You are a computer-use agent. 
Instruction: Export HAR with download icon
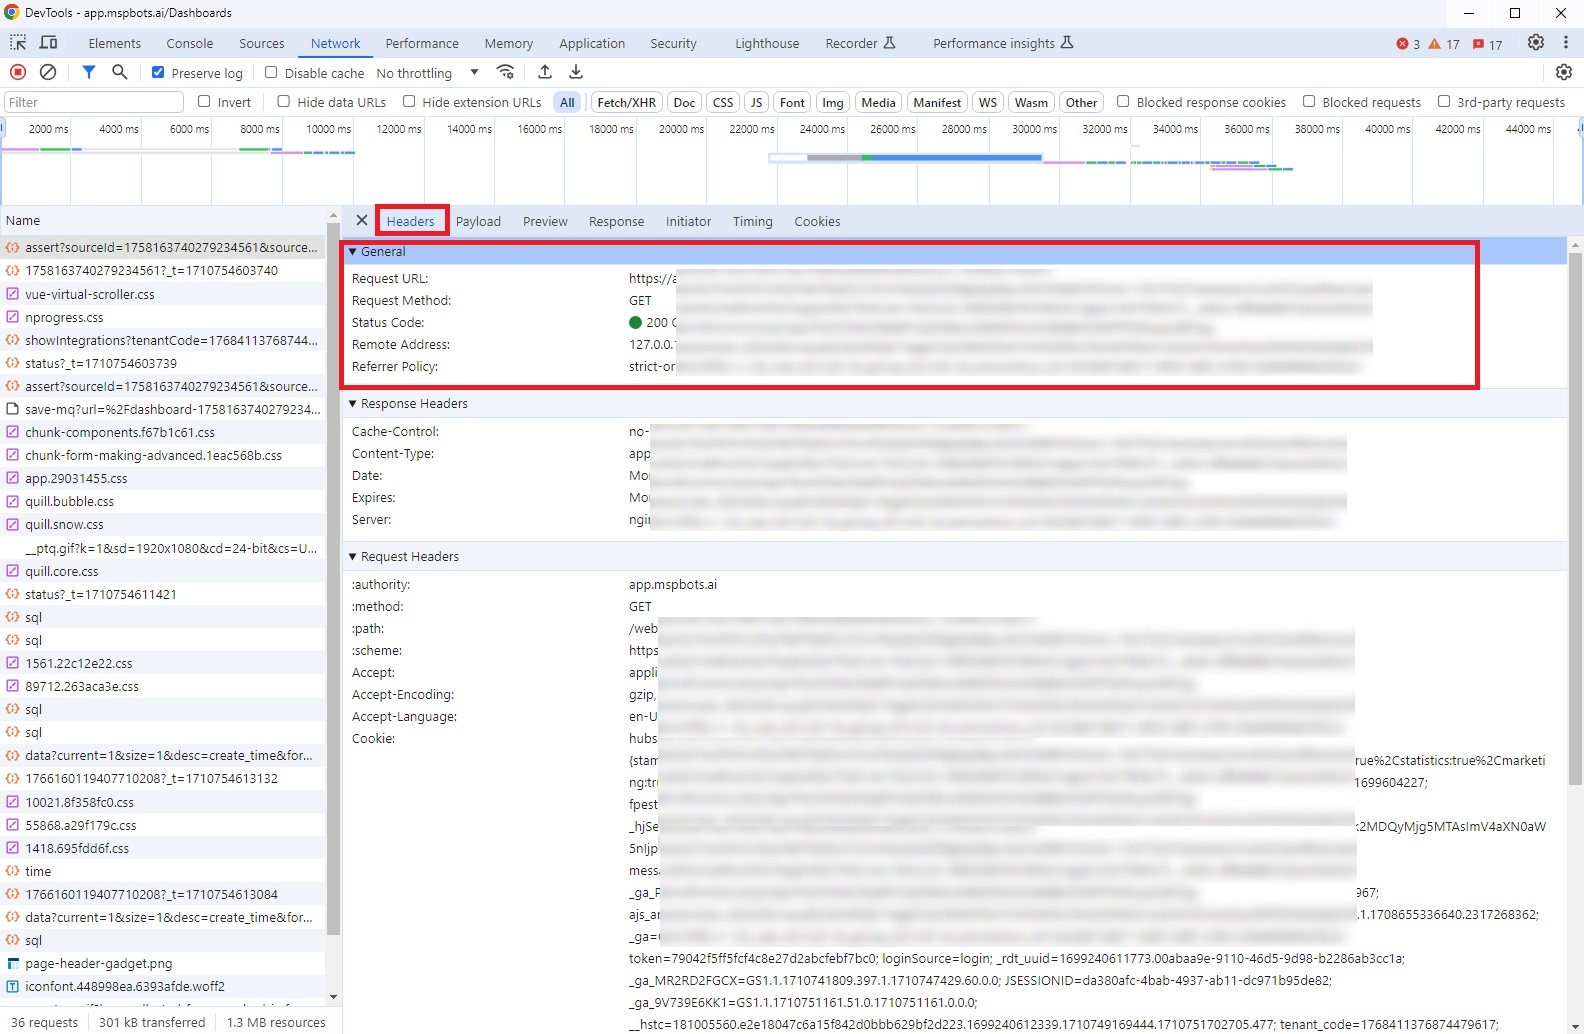coord(576,72)
